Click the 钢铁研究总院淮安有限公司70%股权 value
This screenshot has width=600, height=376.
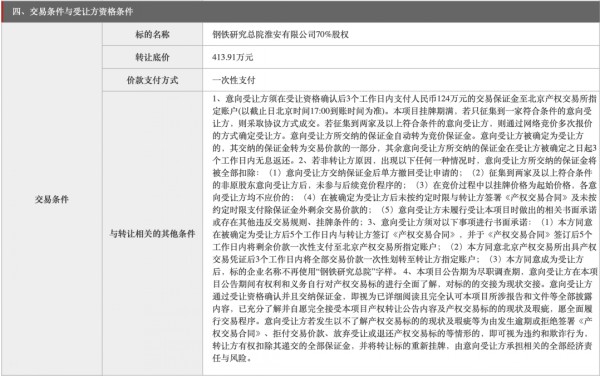pos(280,34)
